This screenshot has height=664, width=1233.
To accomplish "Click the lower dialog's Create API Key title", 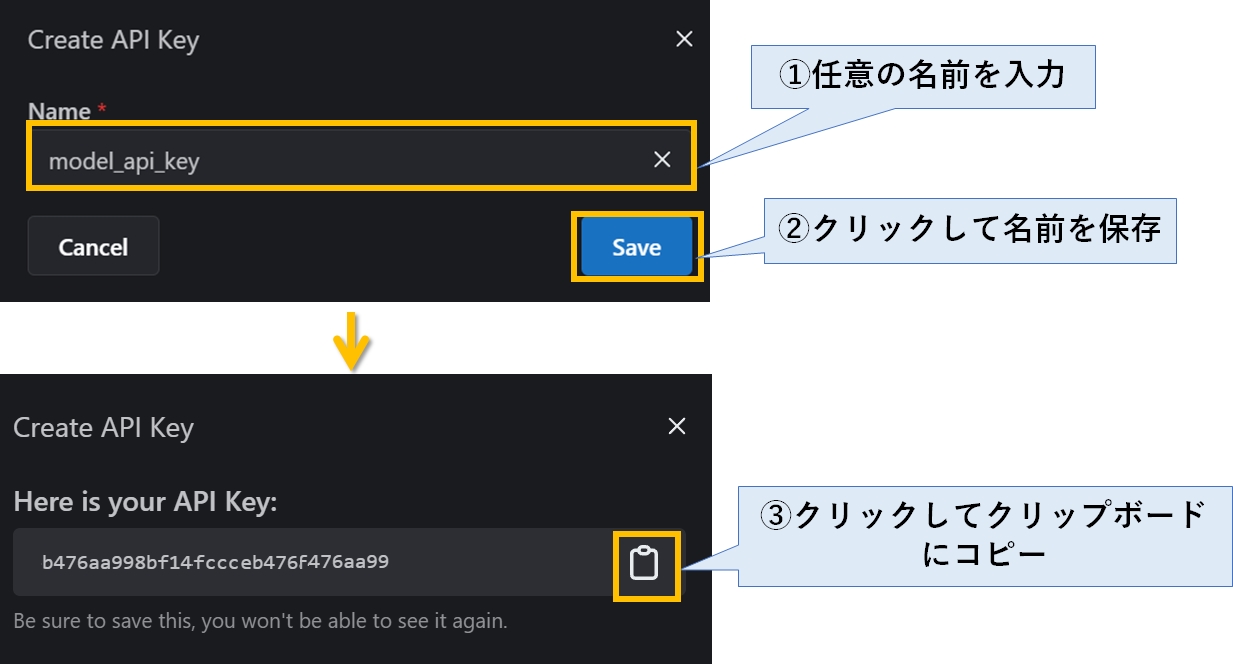I will pos(103,428).
